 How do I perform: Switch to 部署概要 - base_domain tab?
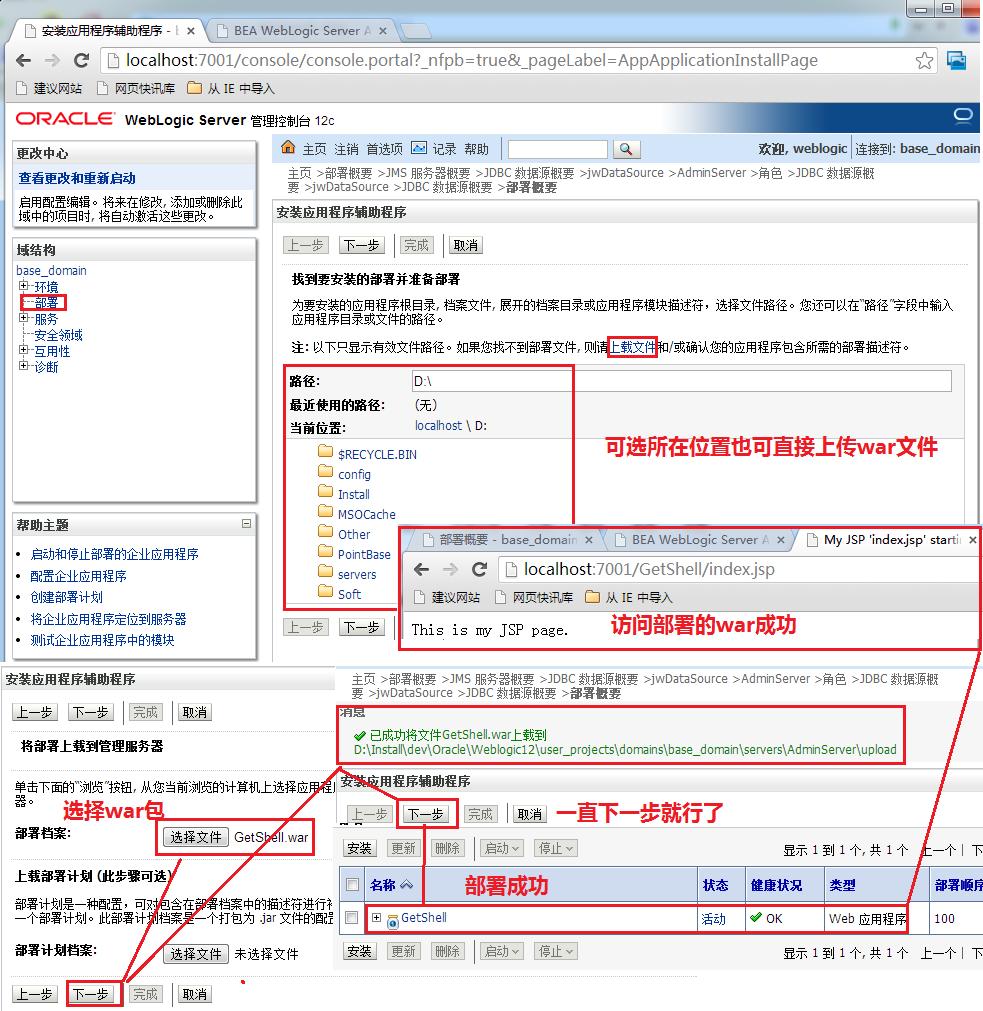pos(507,540)
